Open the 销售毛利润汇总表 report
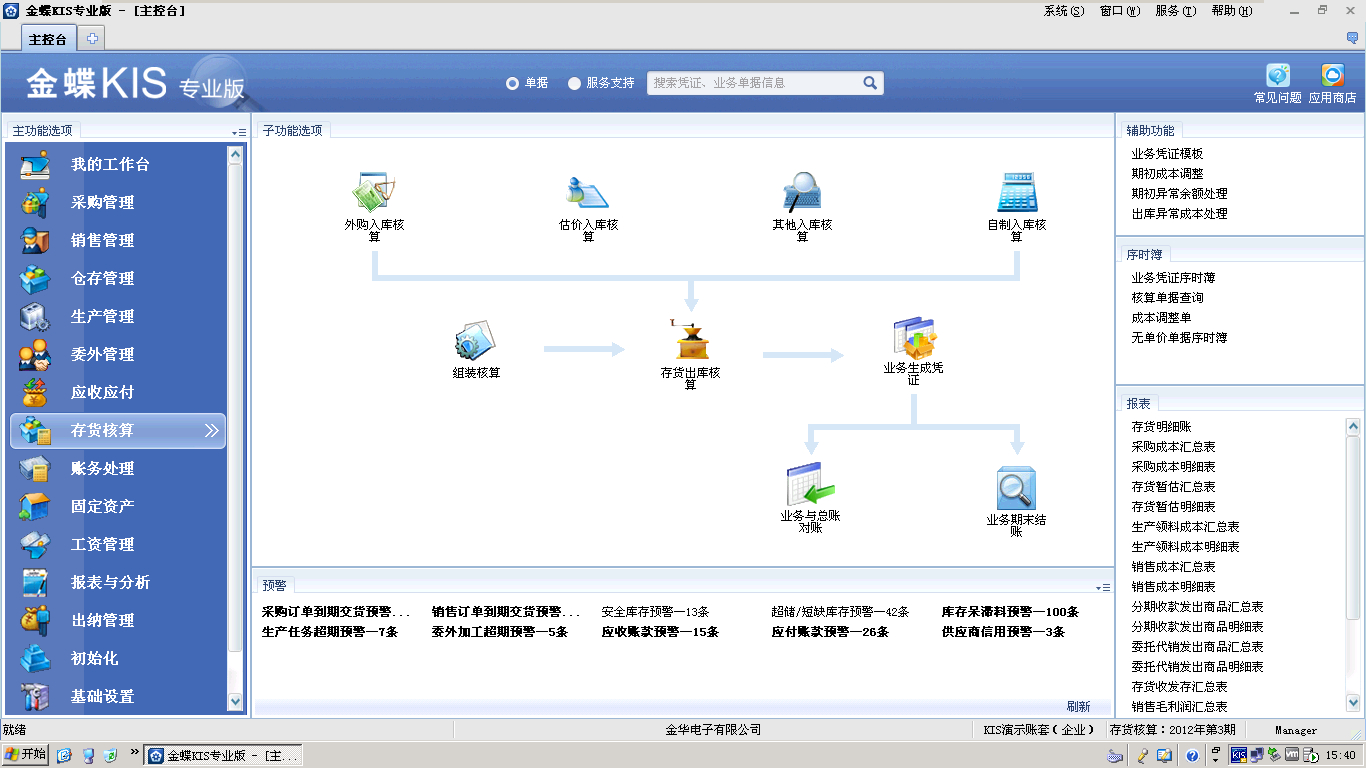This screenshot has width=1366, height=768. click(x=1179, y=707)
